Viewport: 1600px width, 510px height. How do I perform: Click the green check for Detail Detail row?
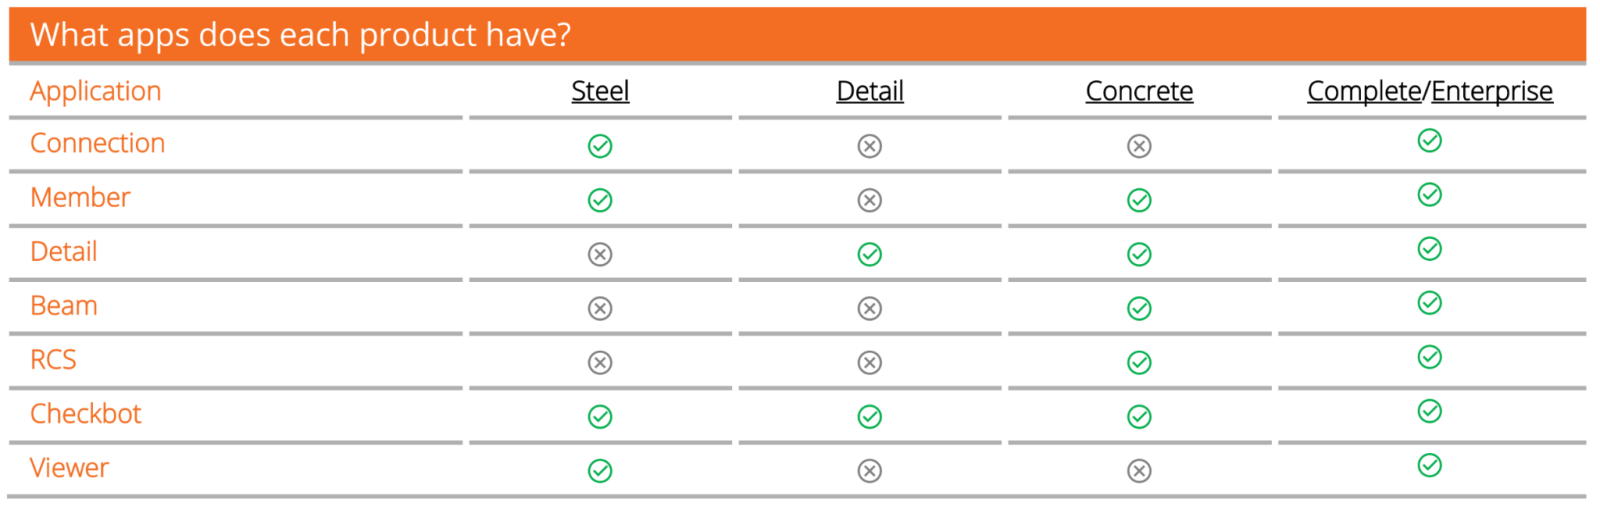coord(870,254)
